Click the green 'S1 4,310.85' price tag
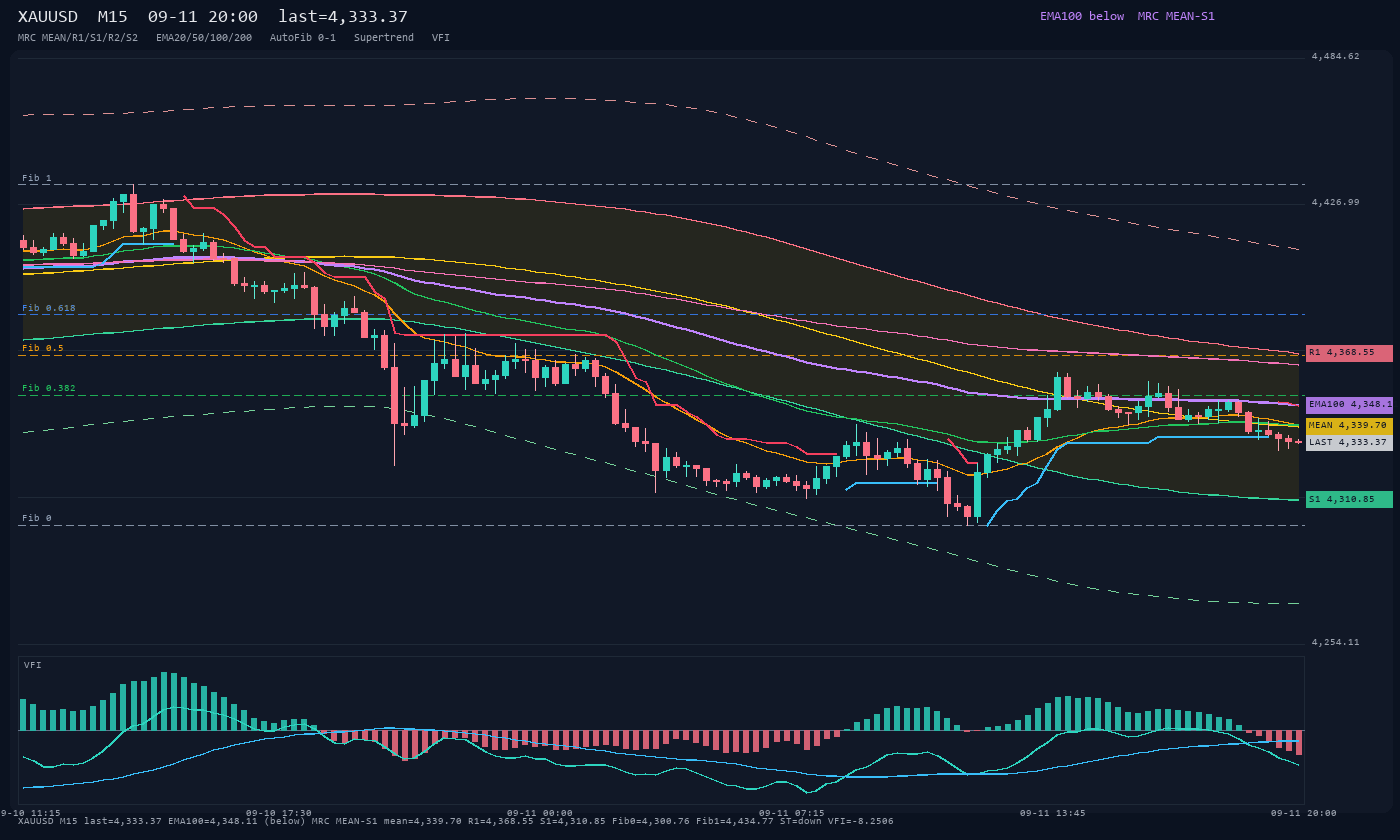The height and width of the screenshot is (840, 1400). click(x=1349, y=499)
